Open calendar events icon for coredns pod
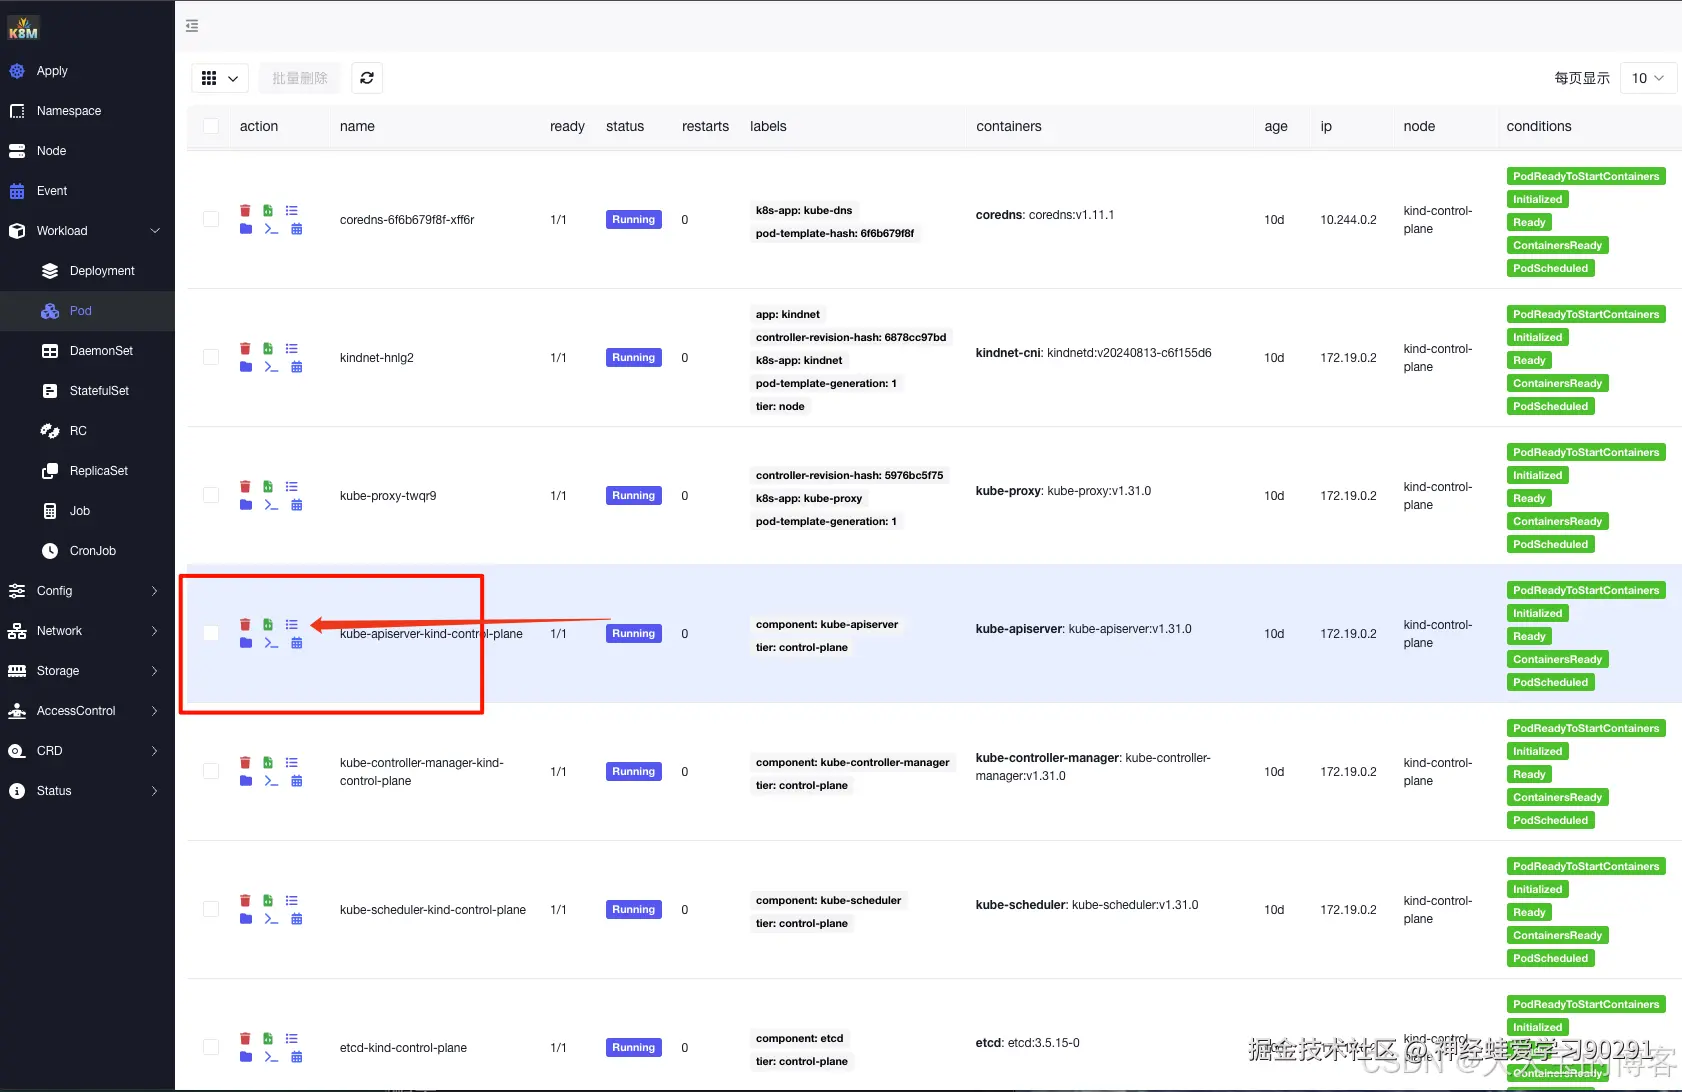Viewport: 1682px width, 1092px height. 297,229
